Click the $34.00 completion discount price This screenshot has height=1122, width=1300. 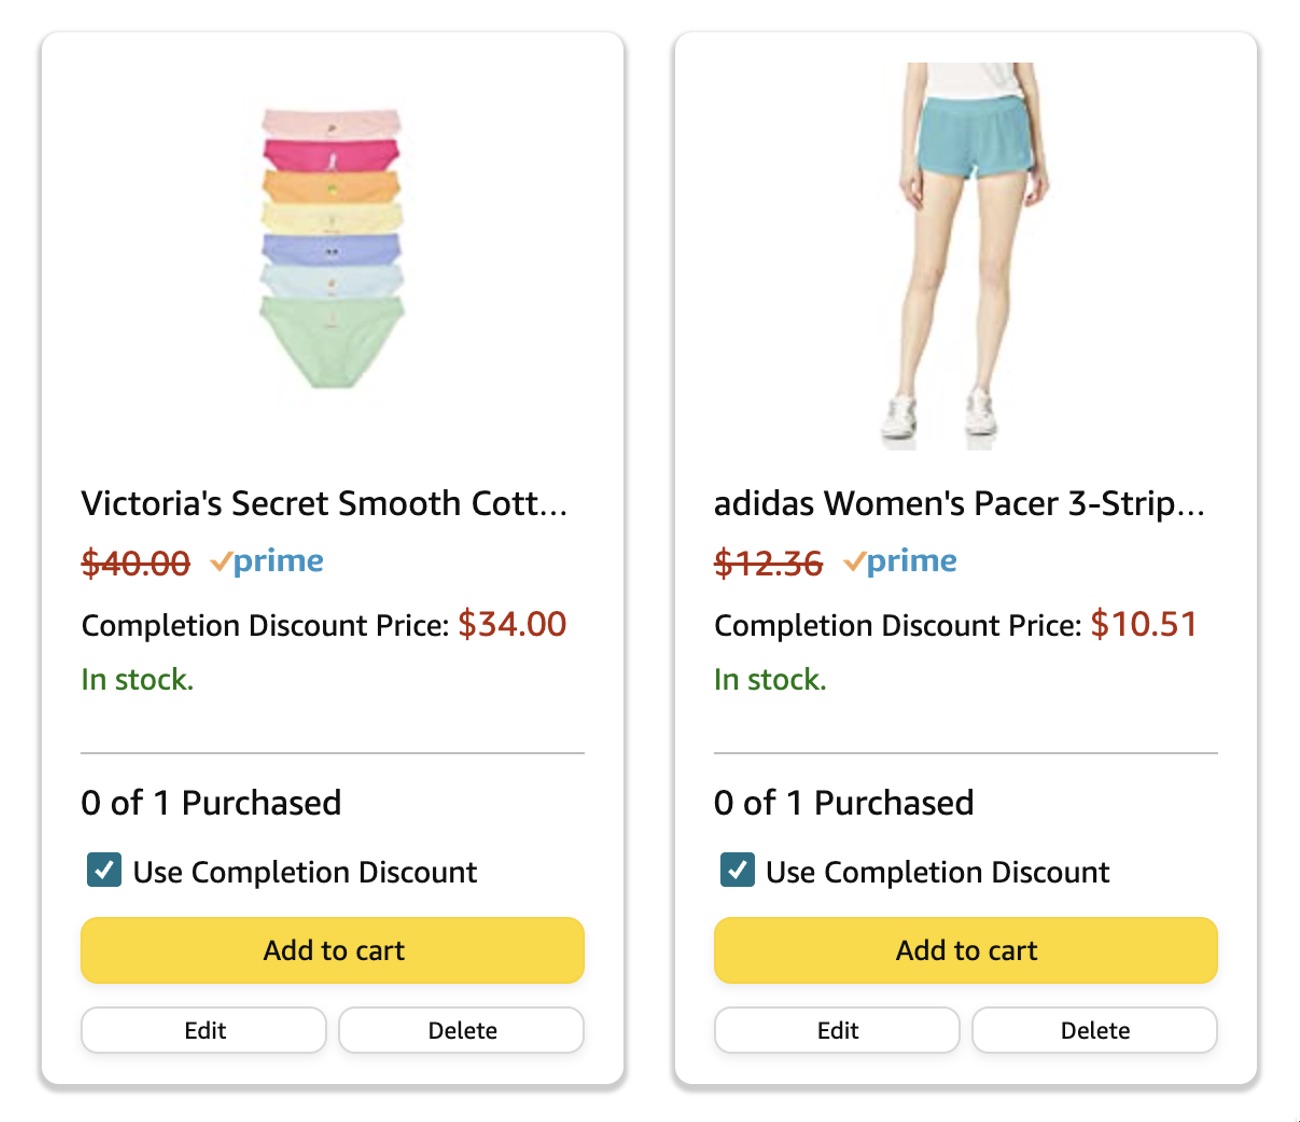[511, 624]
